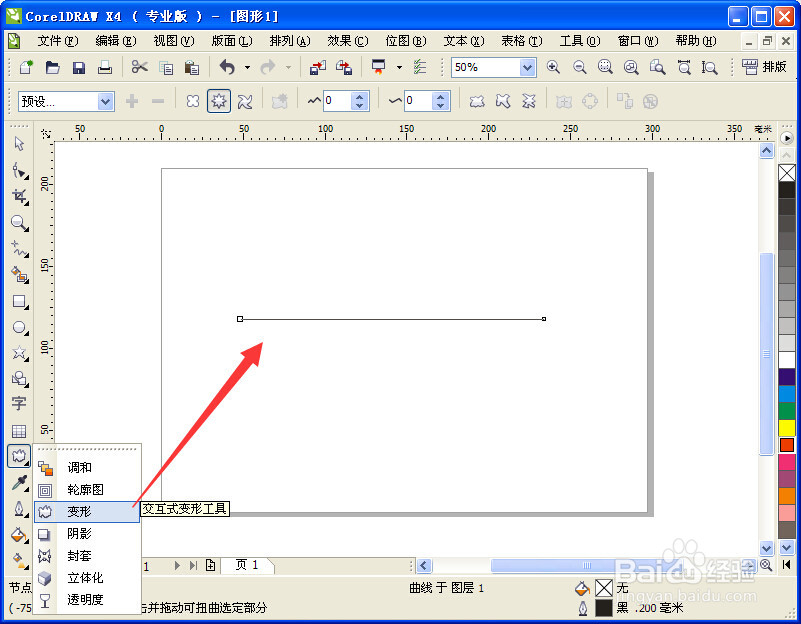Click the zipper amplitude input field
801x624 pixels.
[x=337, y=101]
